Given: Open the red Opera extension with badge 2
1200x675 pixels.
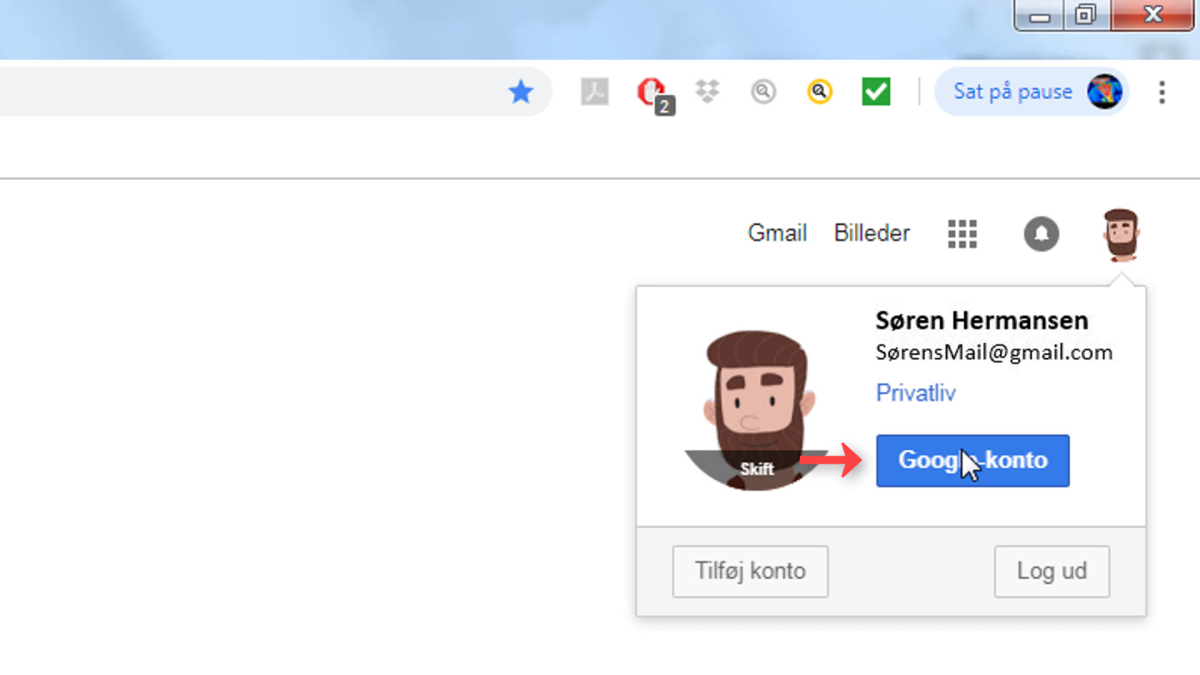Looking at the screenshot, I should [x=653, y=94].
